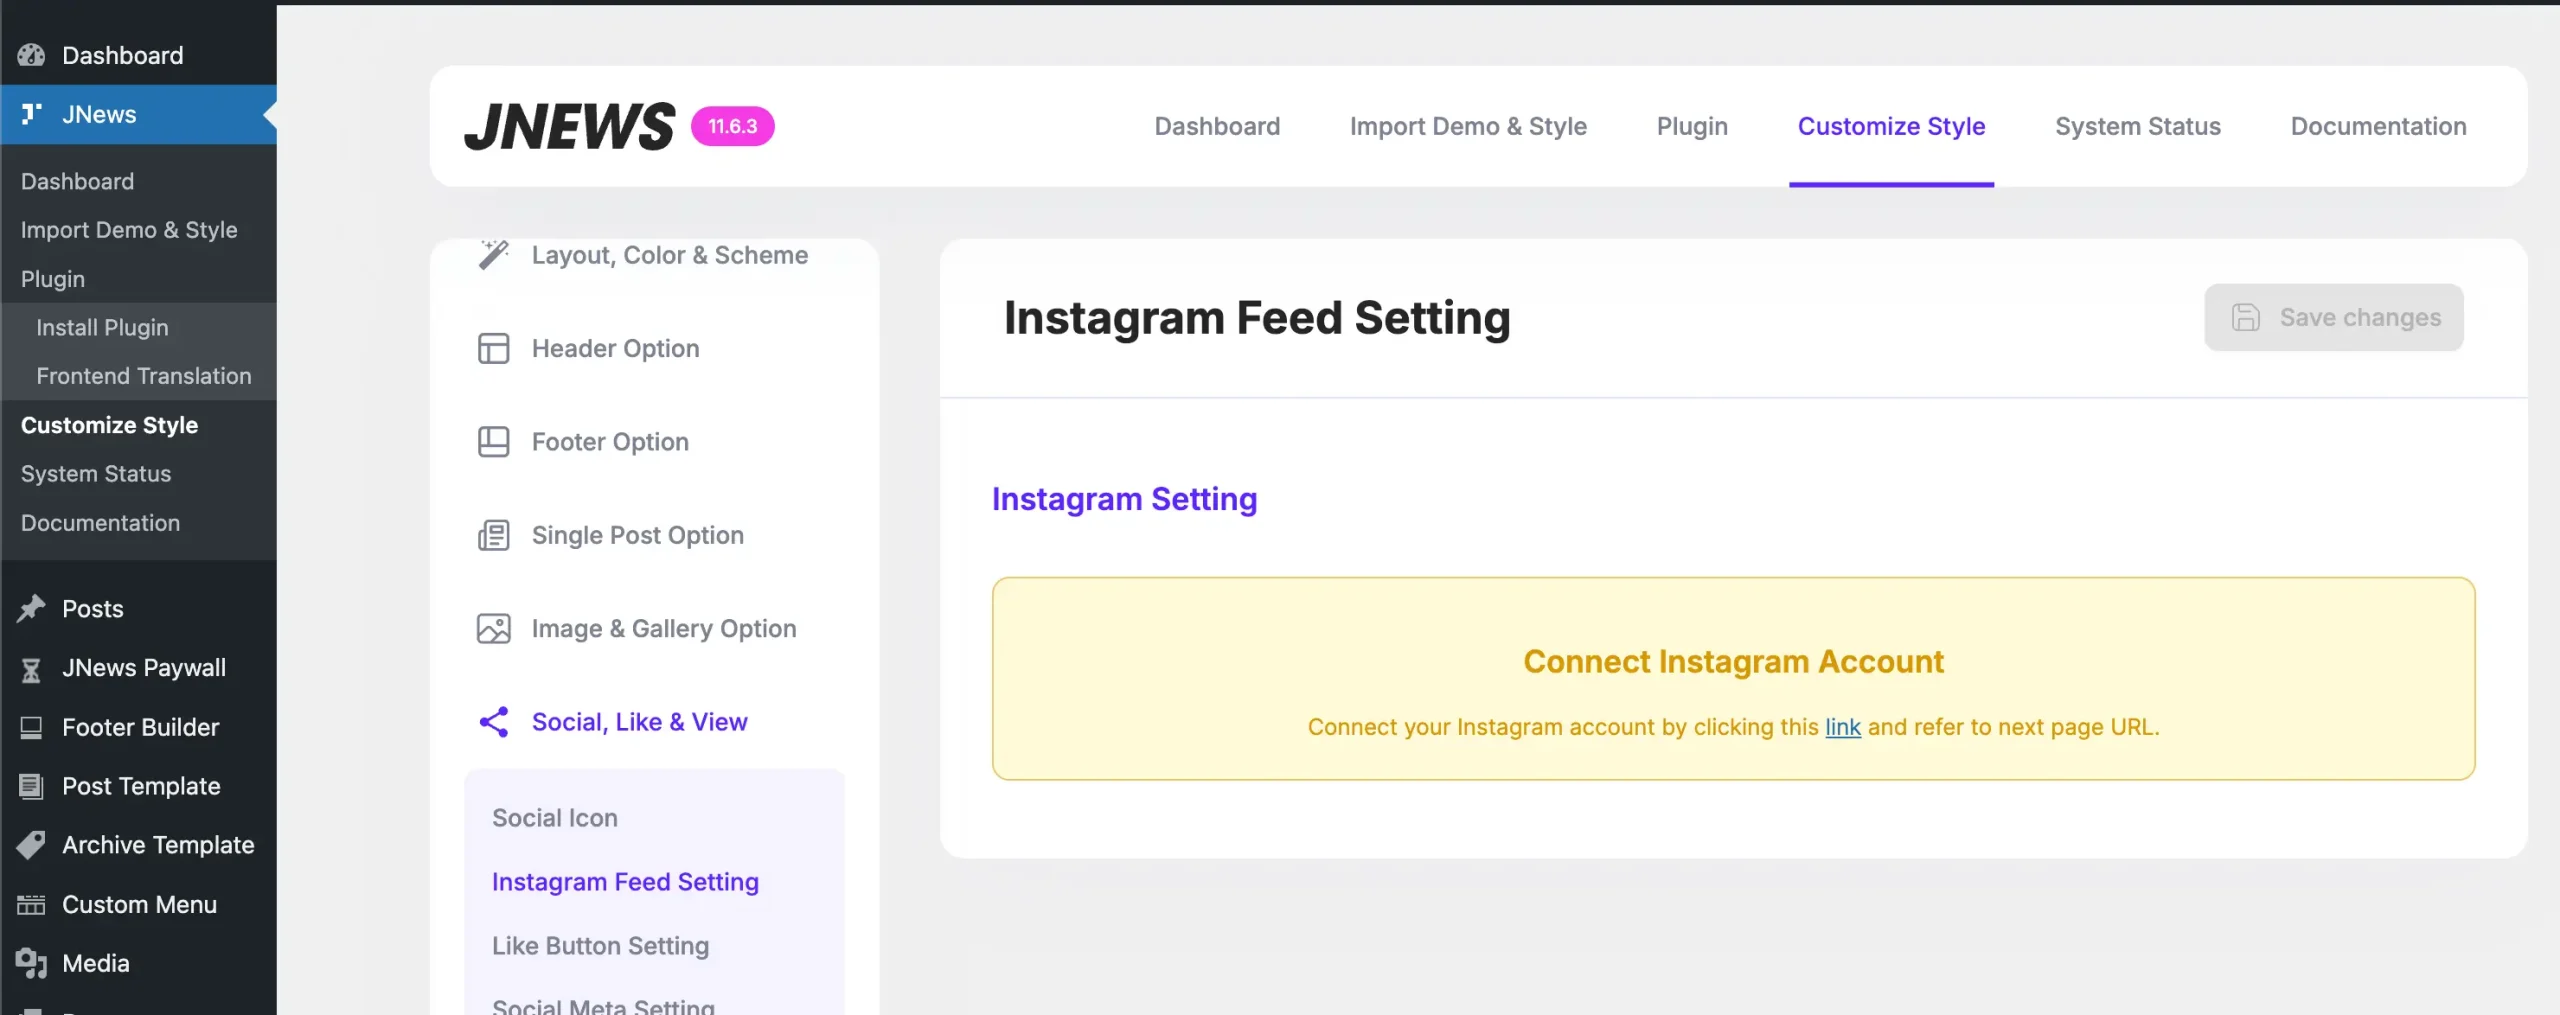The width and height of the screenshot is (2560, 1015).
Task: Follow the Instagram connect link
Action: tap(1842, 727)
